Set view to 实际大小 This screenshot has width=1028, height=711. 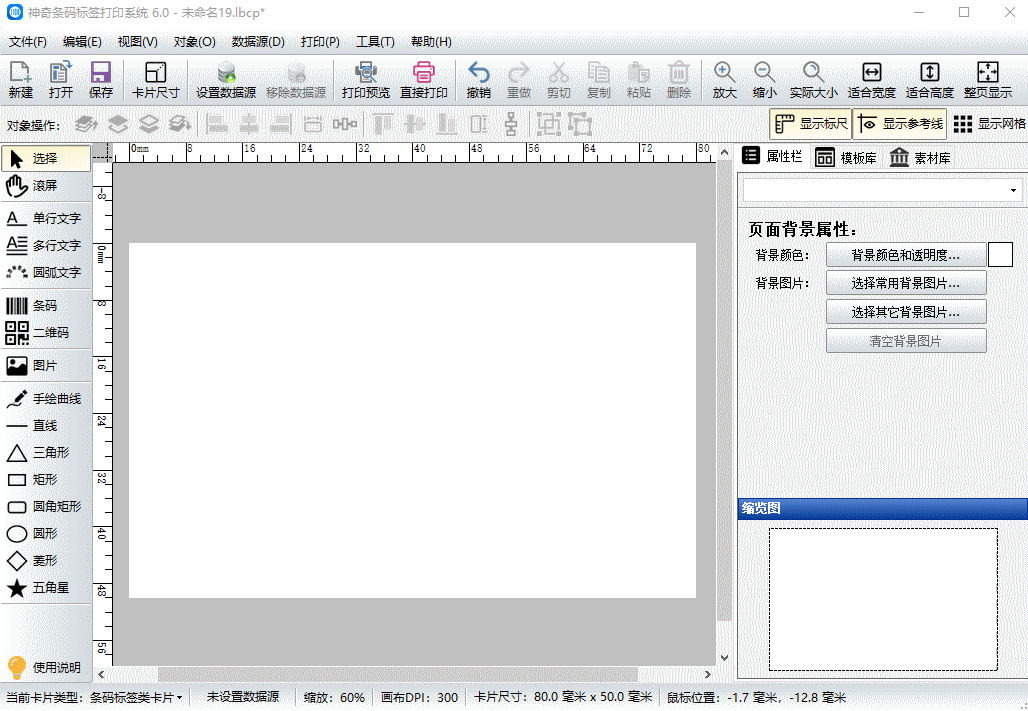click(x=813, y=80)
